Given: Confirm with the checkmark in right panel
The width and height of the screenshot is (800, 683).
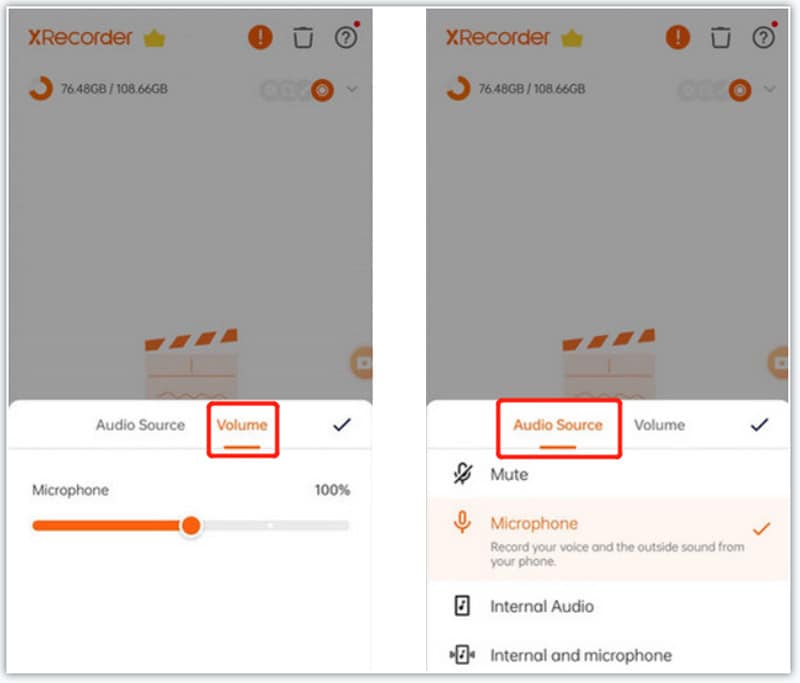Looking at the screenshot, I should click(x=759, y=424).
